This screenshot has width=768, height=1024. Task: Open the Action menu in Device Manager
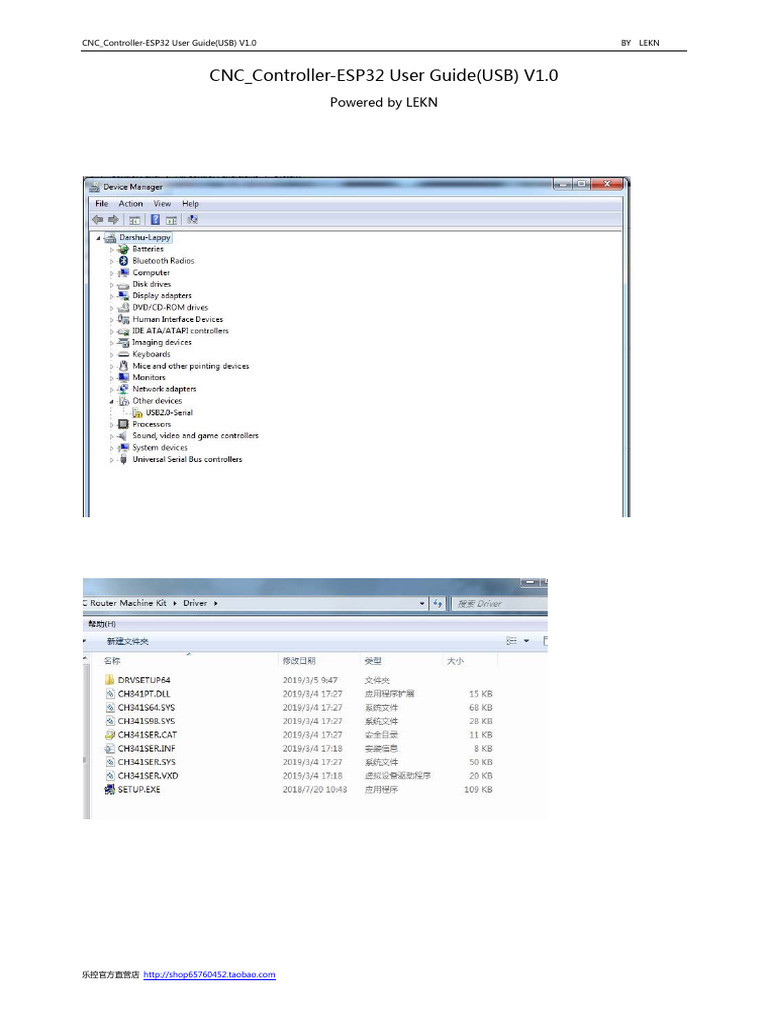[x=131, y=204]
